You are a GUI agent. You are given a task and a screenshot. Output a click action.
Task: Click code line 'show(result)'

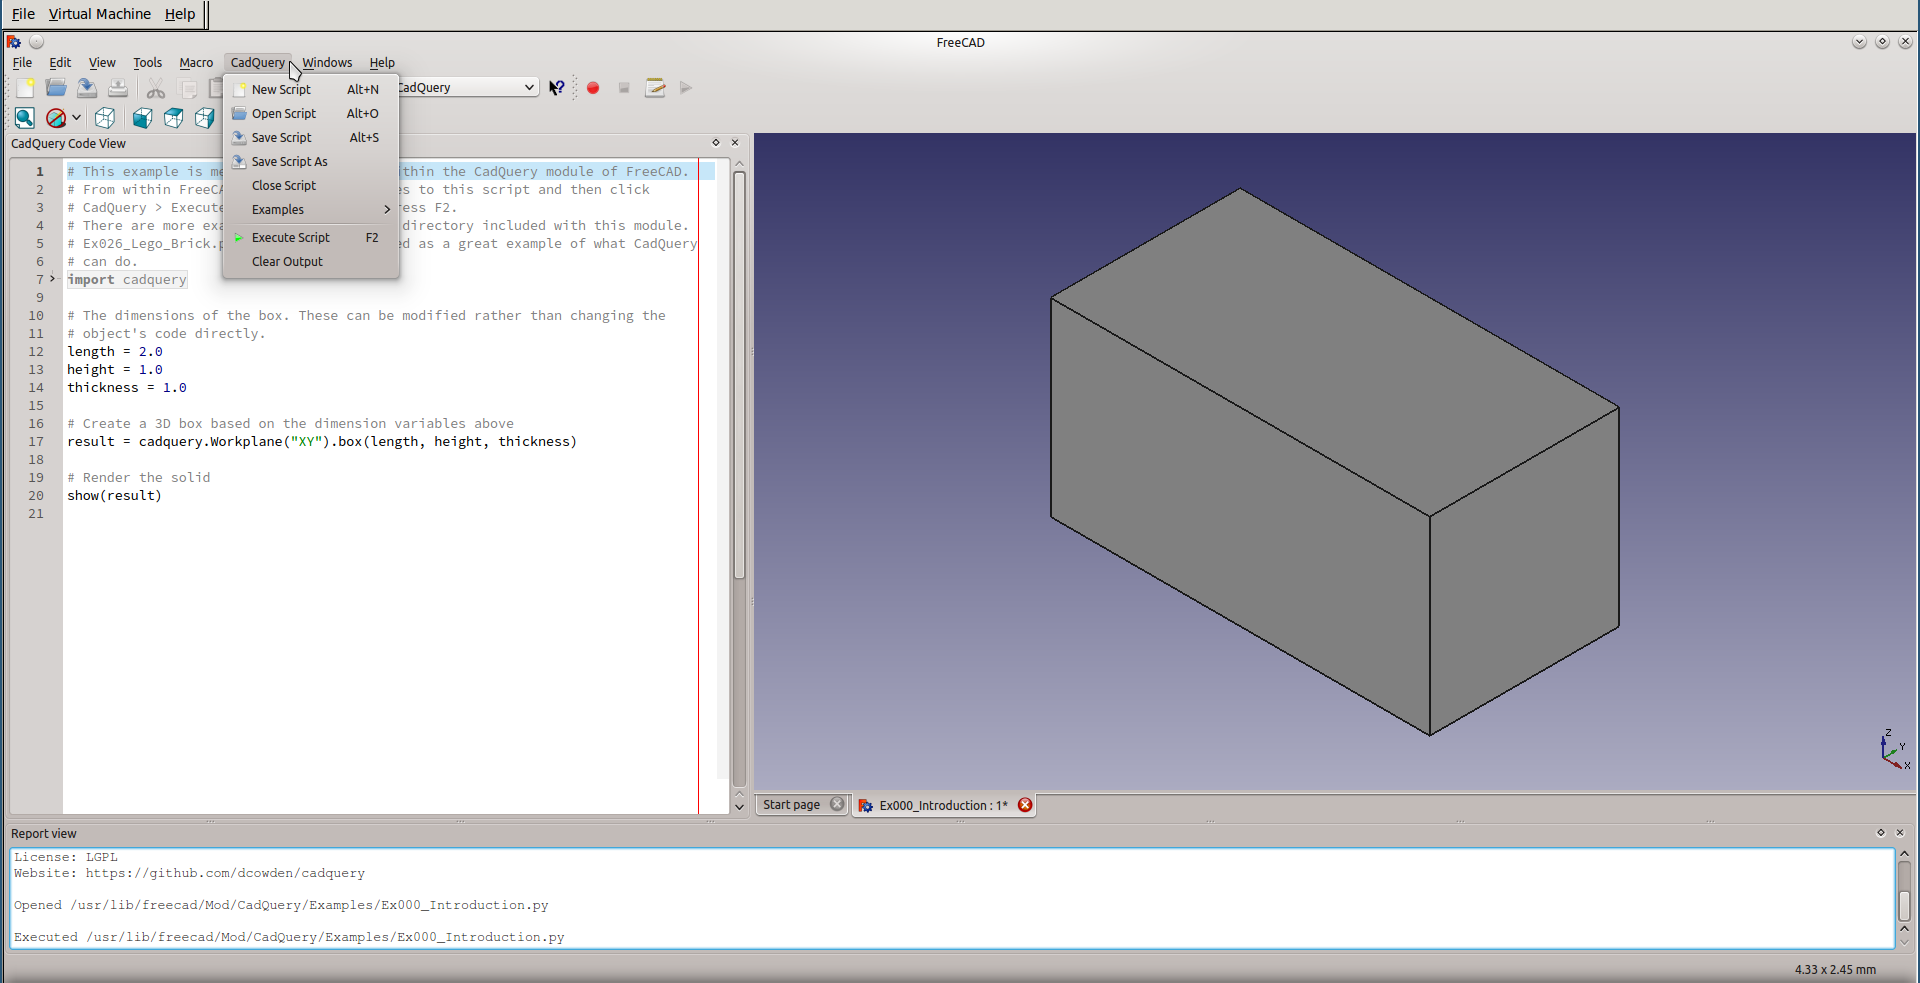coord(114,495)
